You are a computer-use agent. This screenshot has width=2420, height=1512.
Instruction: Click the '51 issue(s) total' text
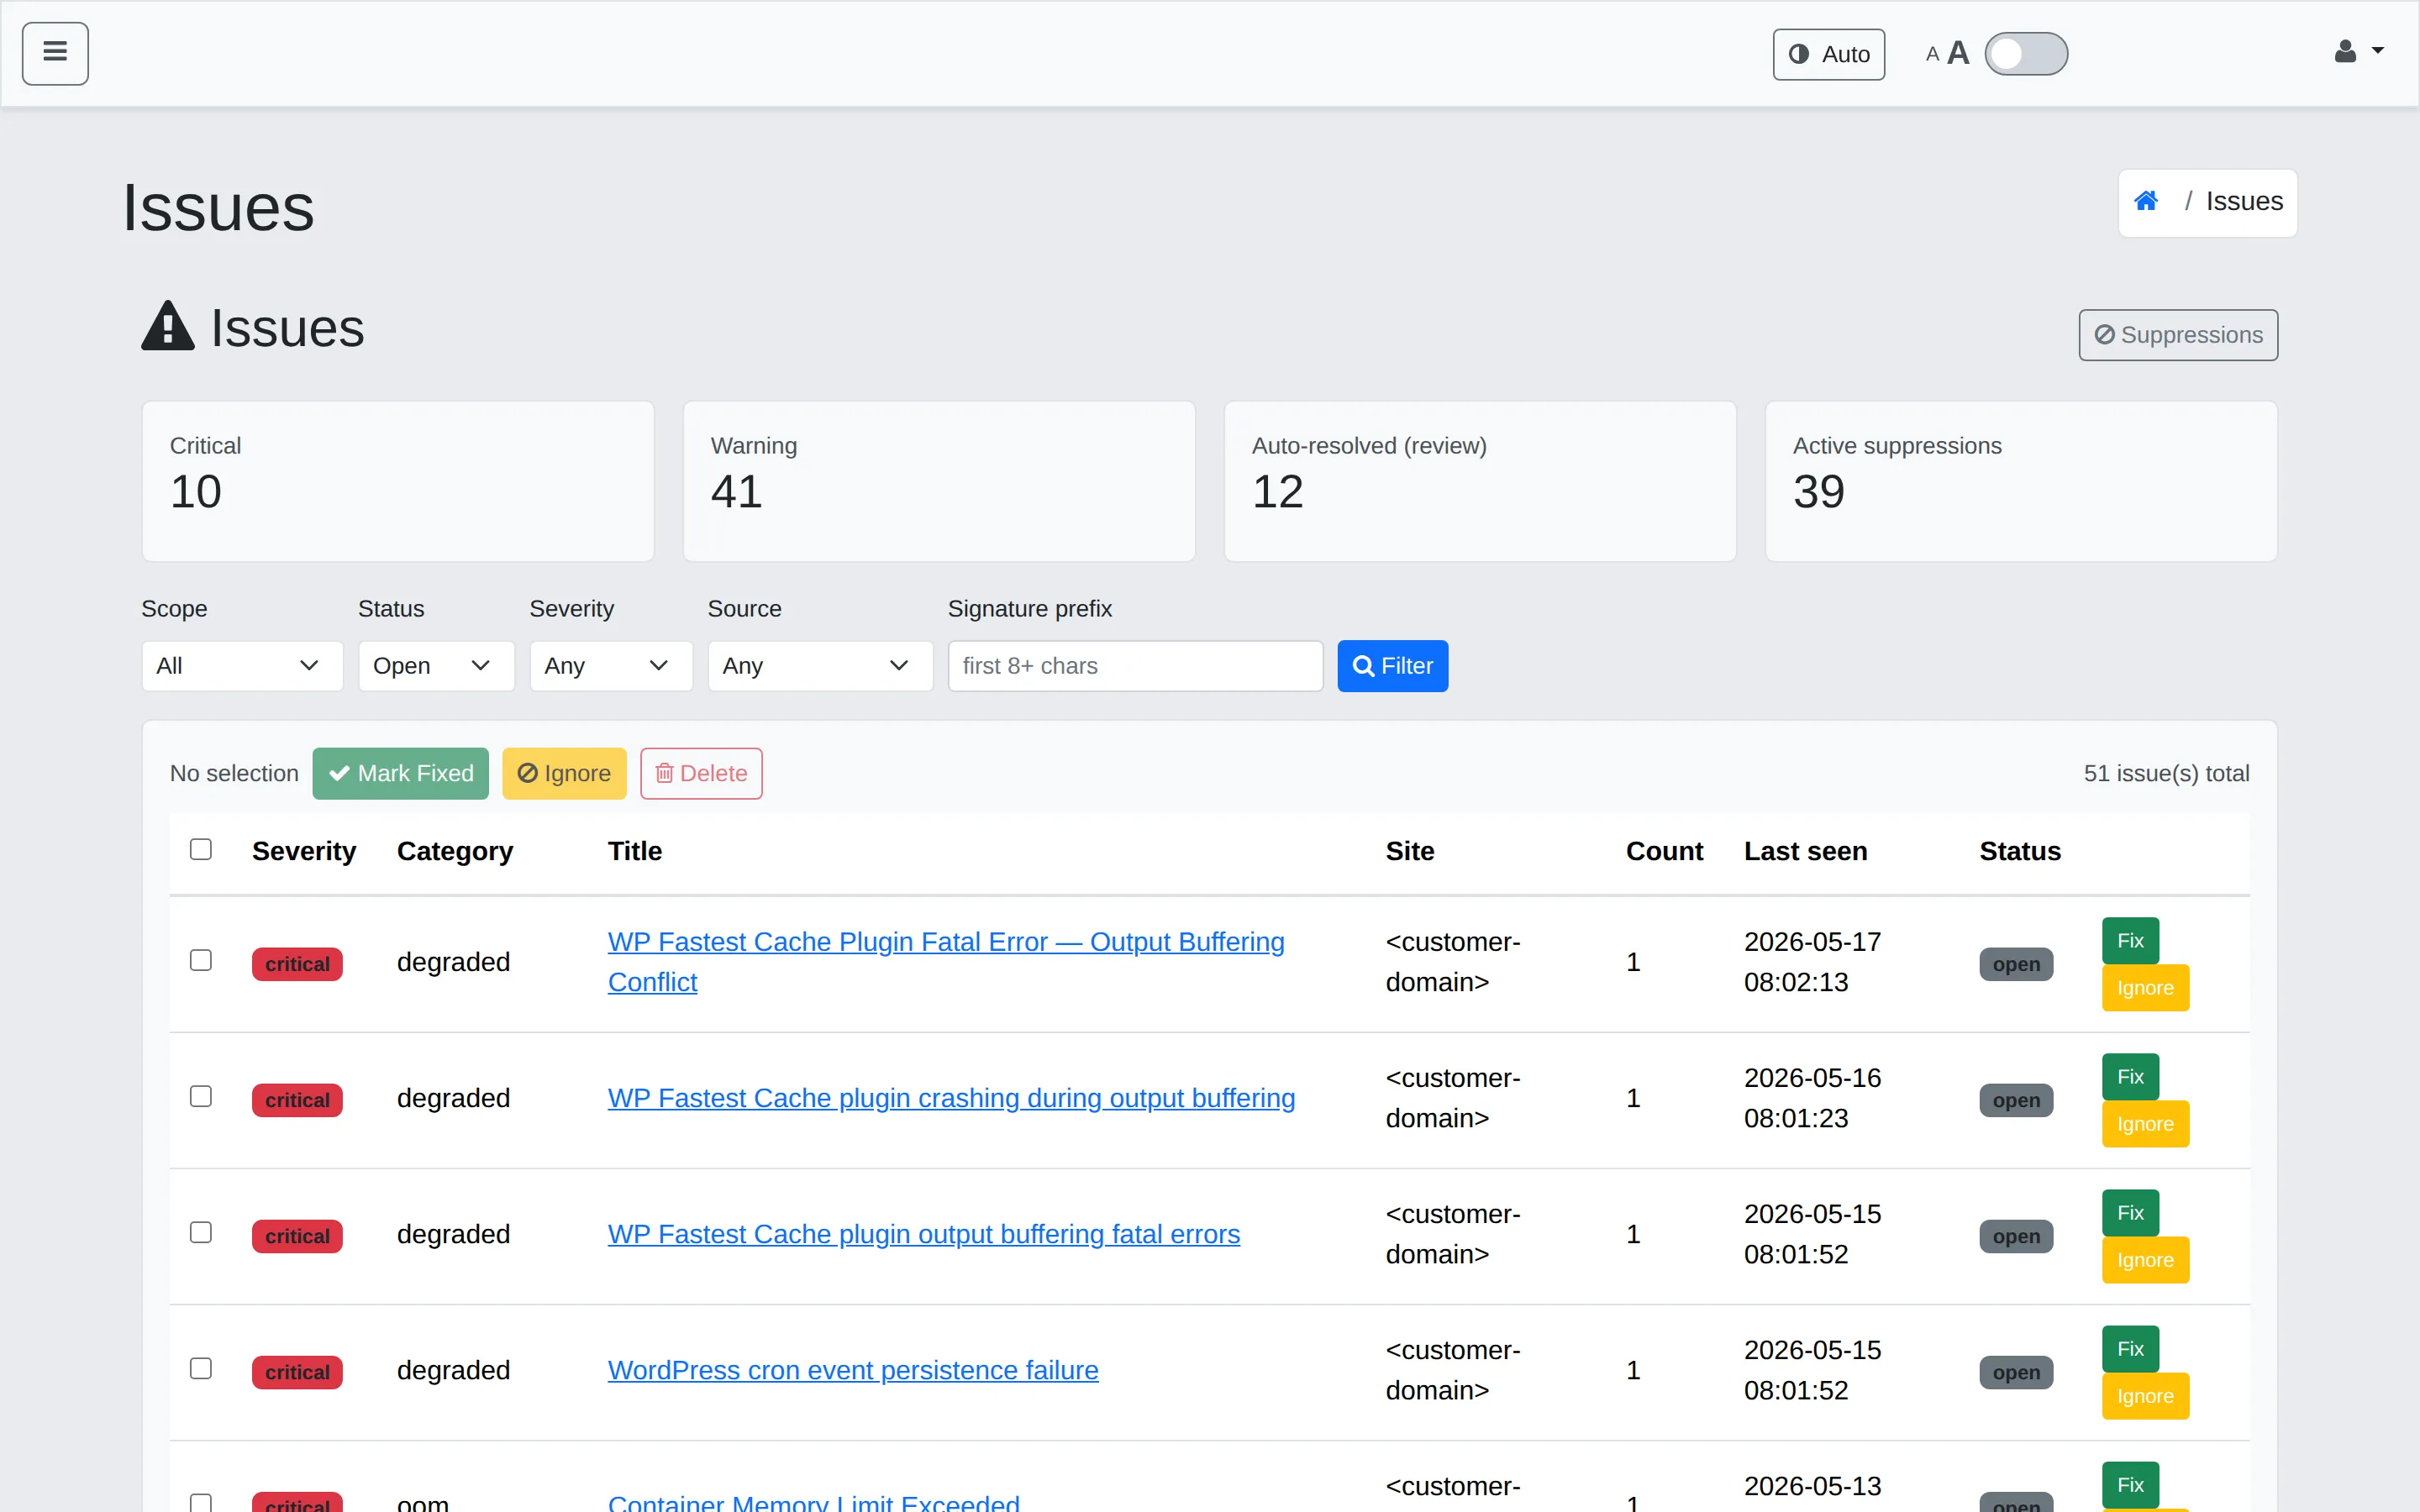(2166, 773)
